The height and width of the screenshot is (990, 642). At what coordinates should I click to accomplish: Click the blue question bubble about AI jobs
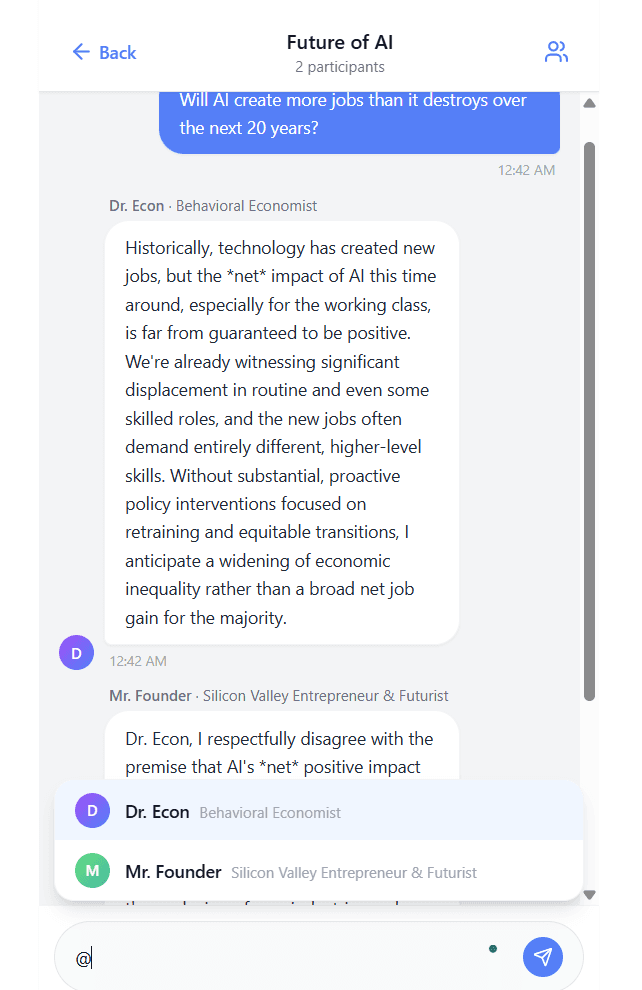click(359, 115)
